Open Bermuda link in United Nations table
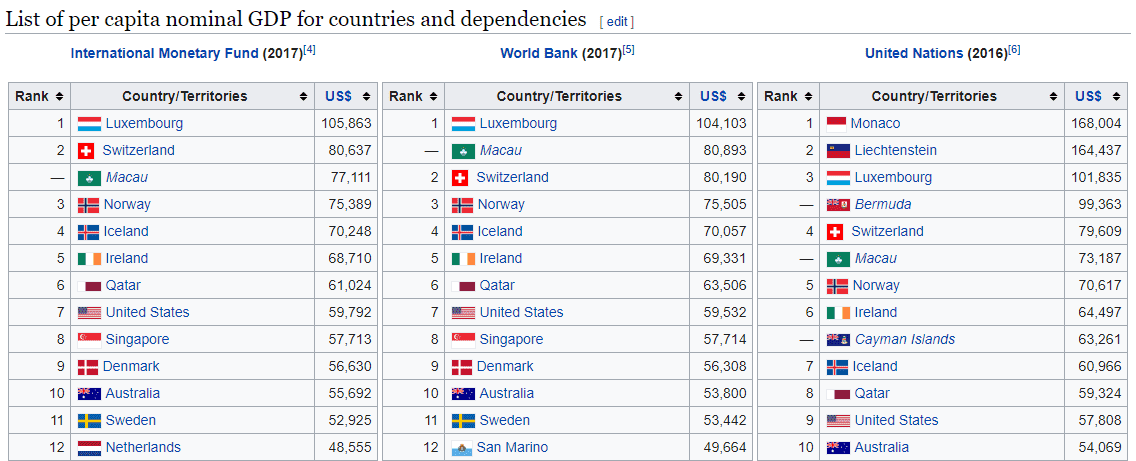The height and width of the screenshot is (461, 1136). [x=883, y=205]
